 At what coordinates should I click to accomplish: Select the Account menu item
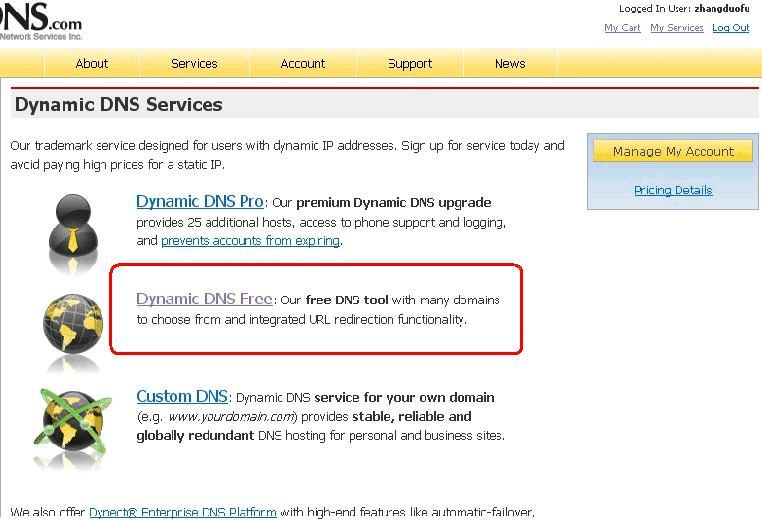pos(302,63)
